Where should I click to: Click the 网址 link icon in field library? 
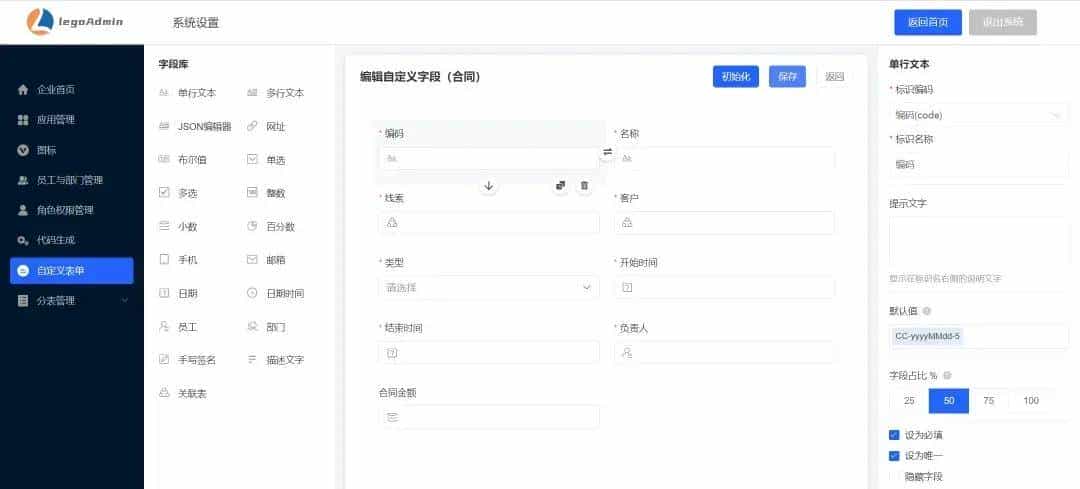click(252, 127)
